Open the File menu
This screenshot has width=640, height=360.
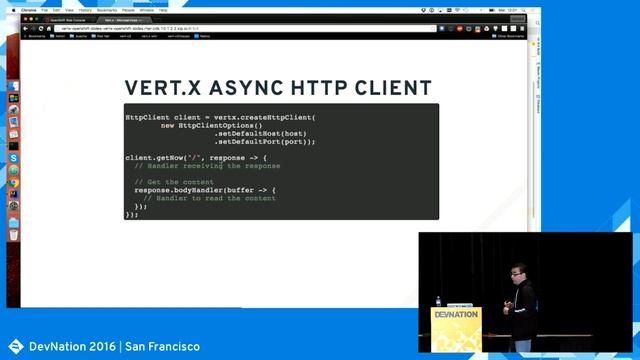tap(44, 10)
